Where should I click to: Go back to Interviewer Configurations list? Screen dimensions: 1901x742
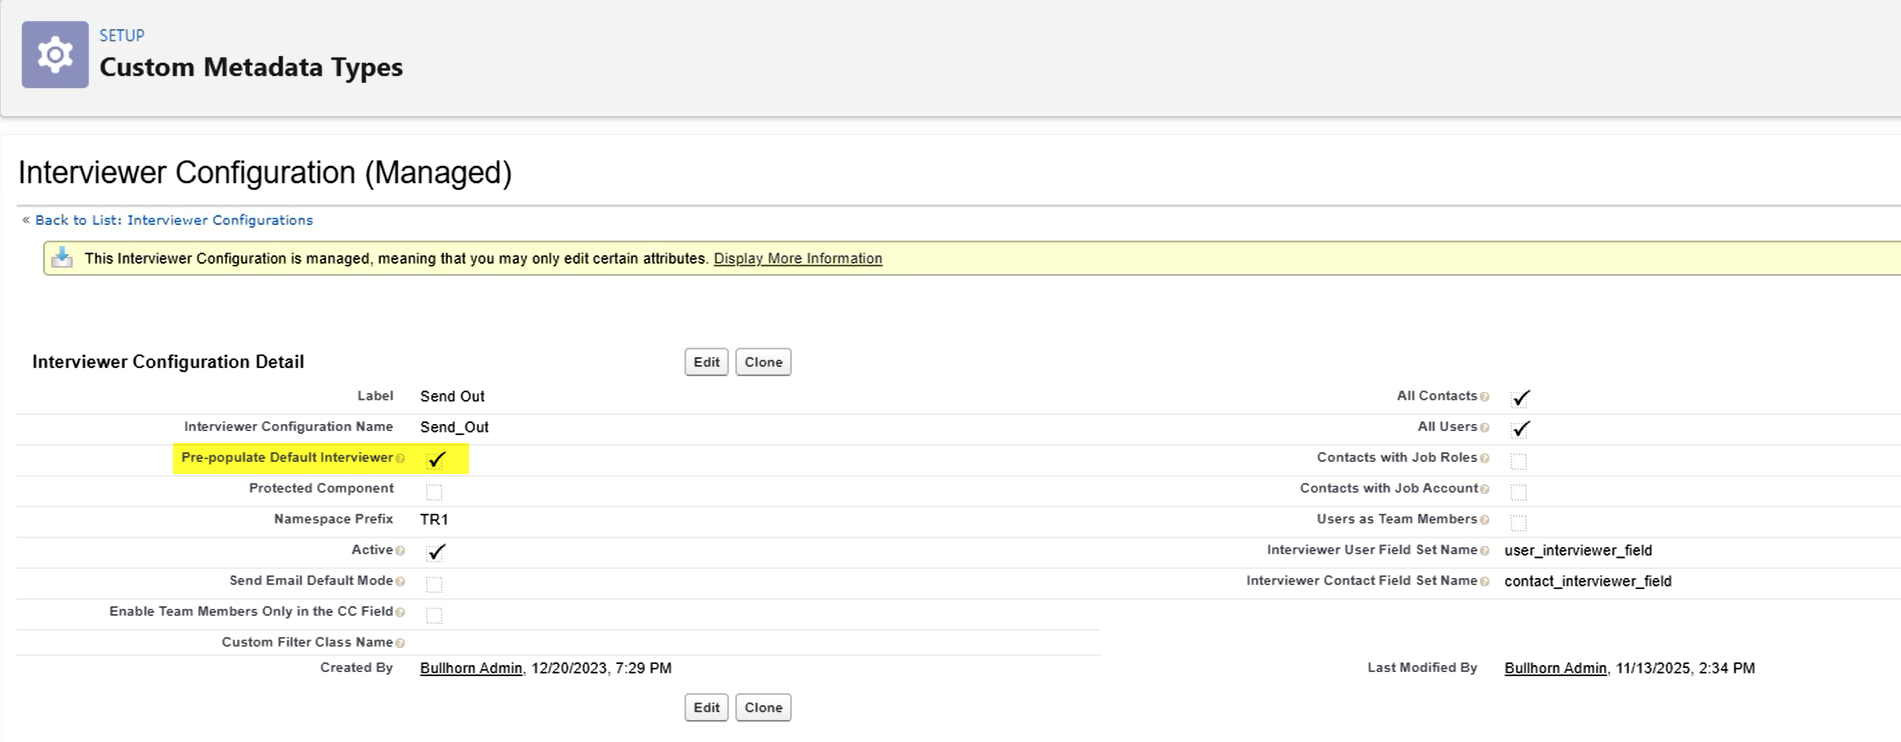(x=173, y=220)
